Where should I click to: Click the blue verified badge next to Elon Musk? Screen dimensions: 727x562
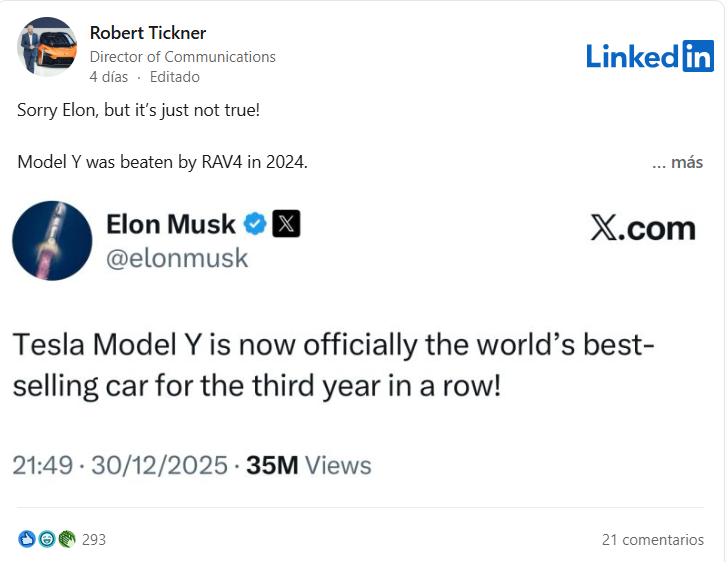click(255, 224)
